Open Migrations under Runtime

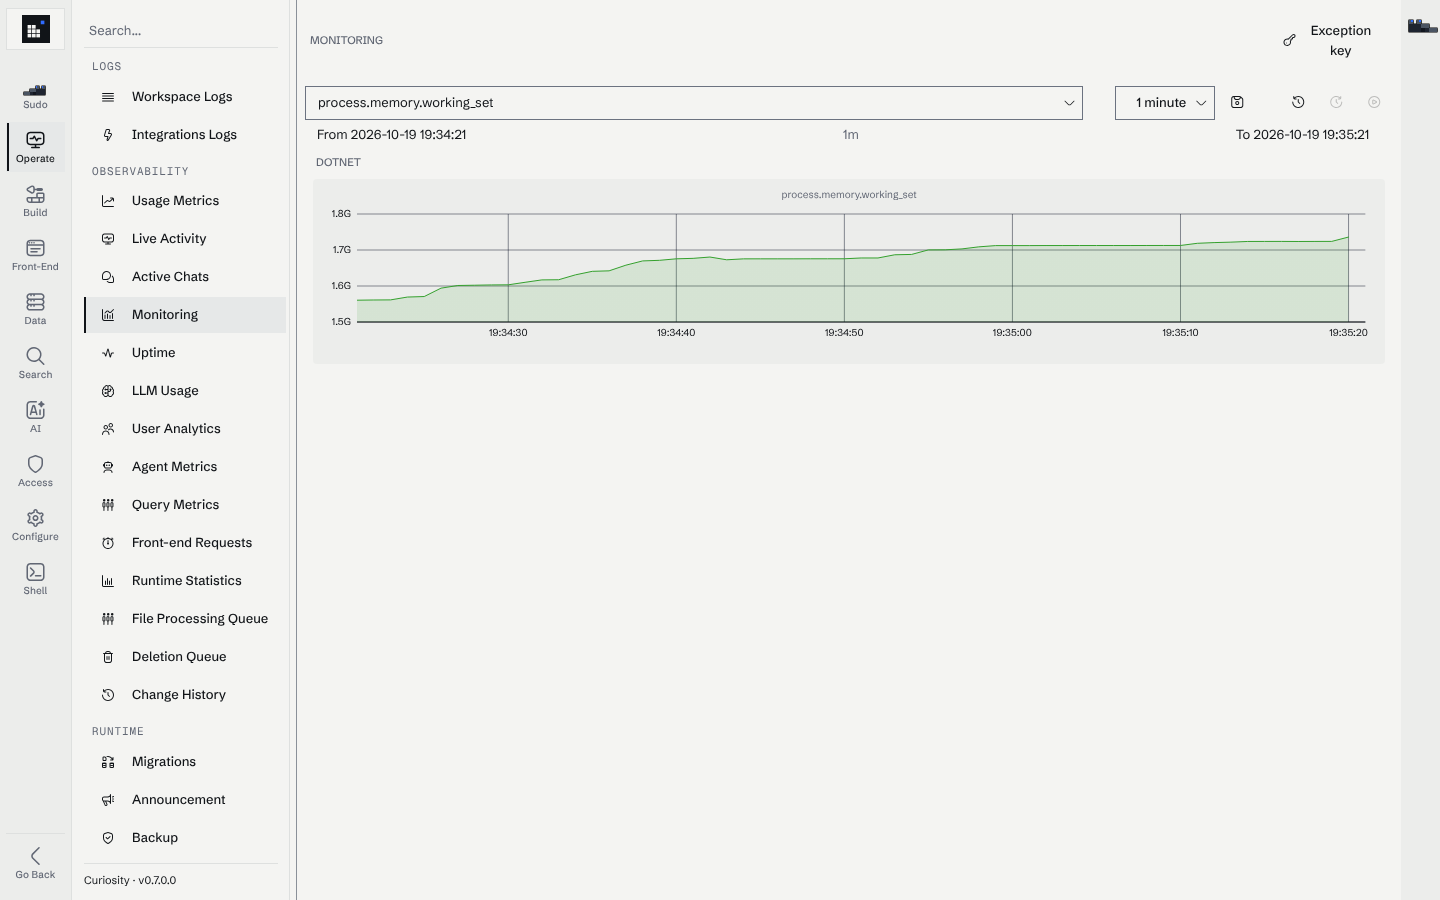pyautogui.click(x=185, y=762)
